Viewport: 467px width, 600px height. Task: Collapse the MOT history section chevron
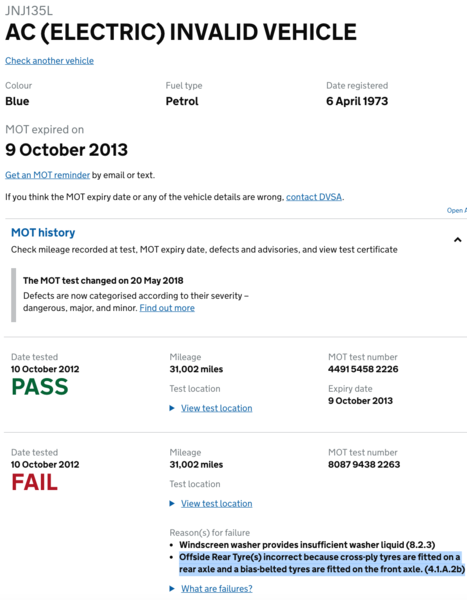(457, 240)
